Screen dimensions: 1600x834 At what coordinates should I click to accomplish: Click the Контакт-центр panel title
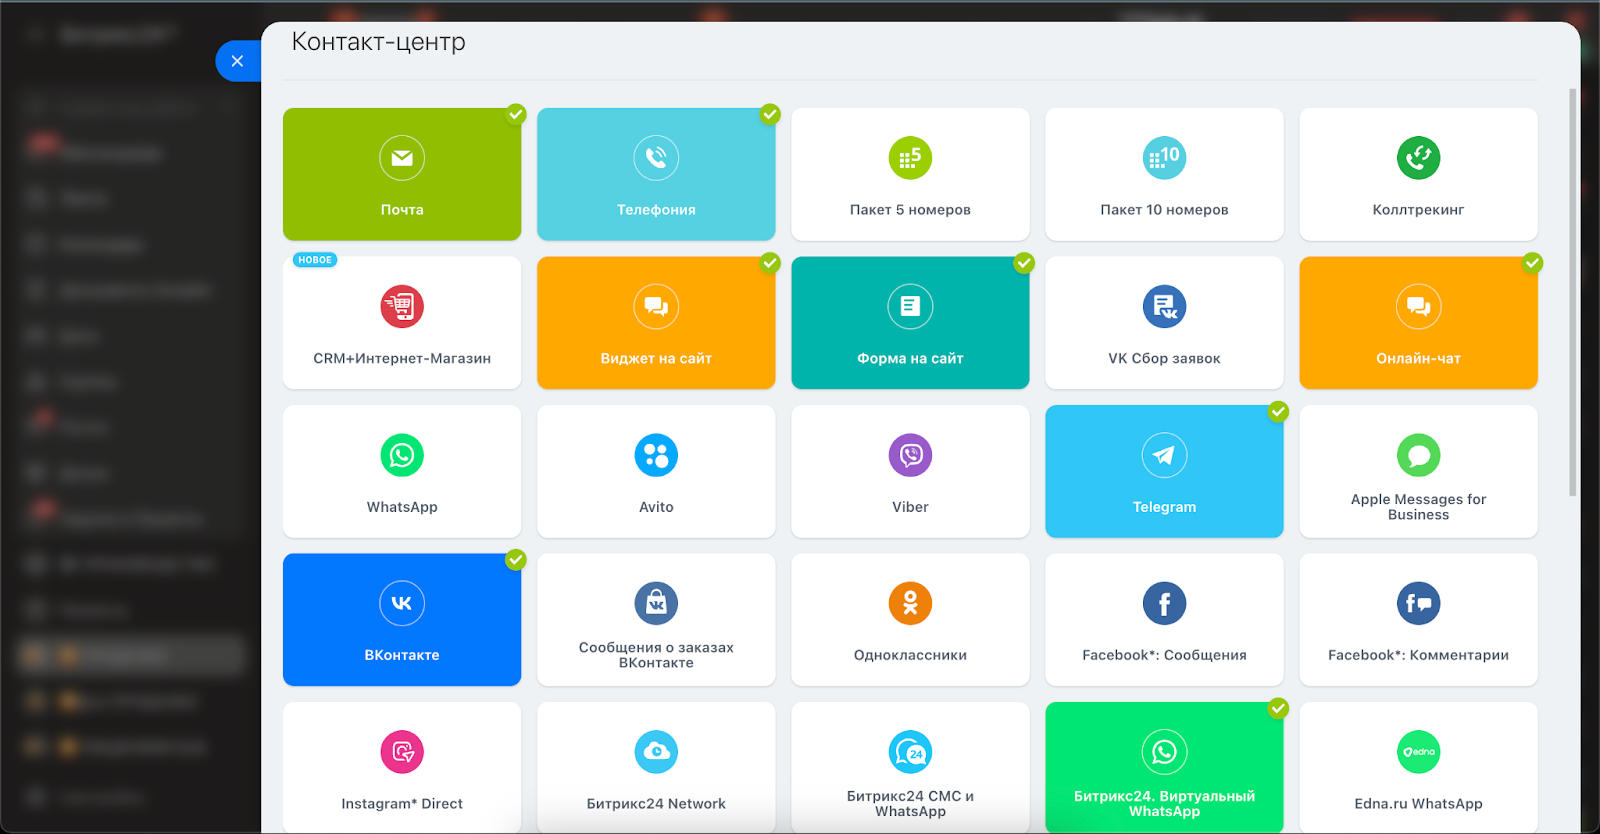pos(378,42)
